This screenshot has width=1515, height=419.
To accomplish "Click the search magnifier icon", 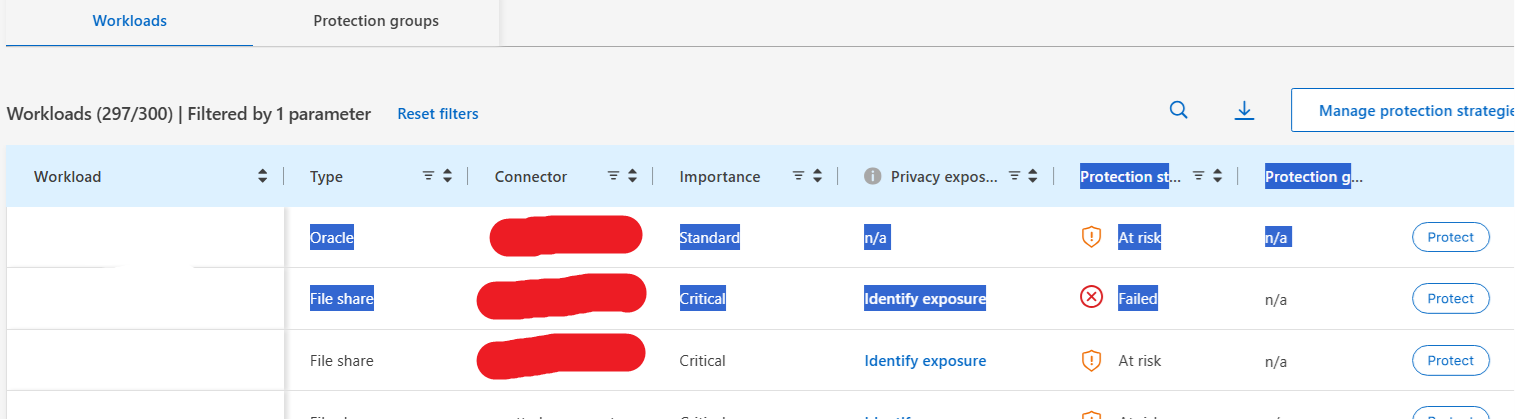I will point(1179,110).
